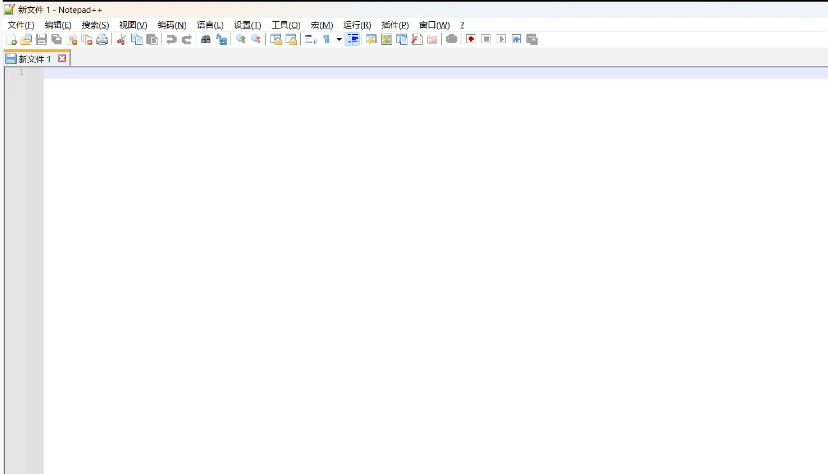Click the Cut scissors icon
The height and width of the screenshot is (474, 828).
pos(121,39)
